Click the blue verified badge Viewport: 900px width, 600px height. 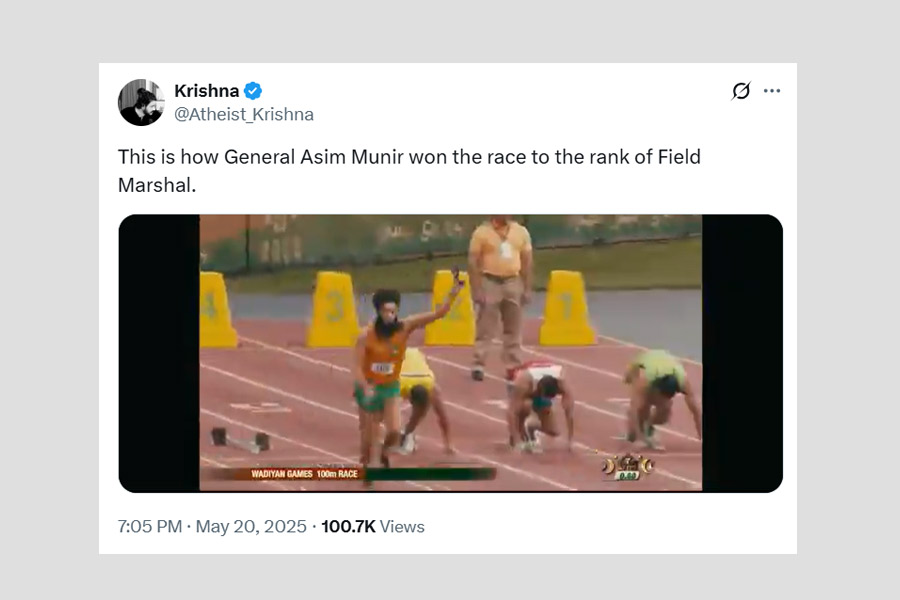click(253, 91)
